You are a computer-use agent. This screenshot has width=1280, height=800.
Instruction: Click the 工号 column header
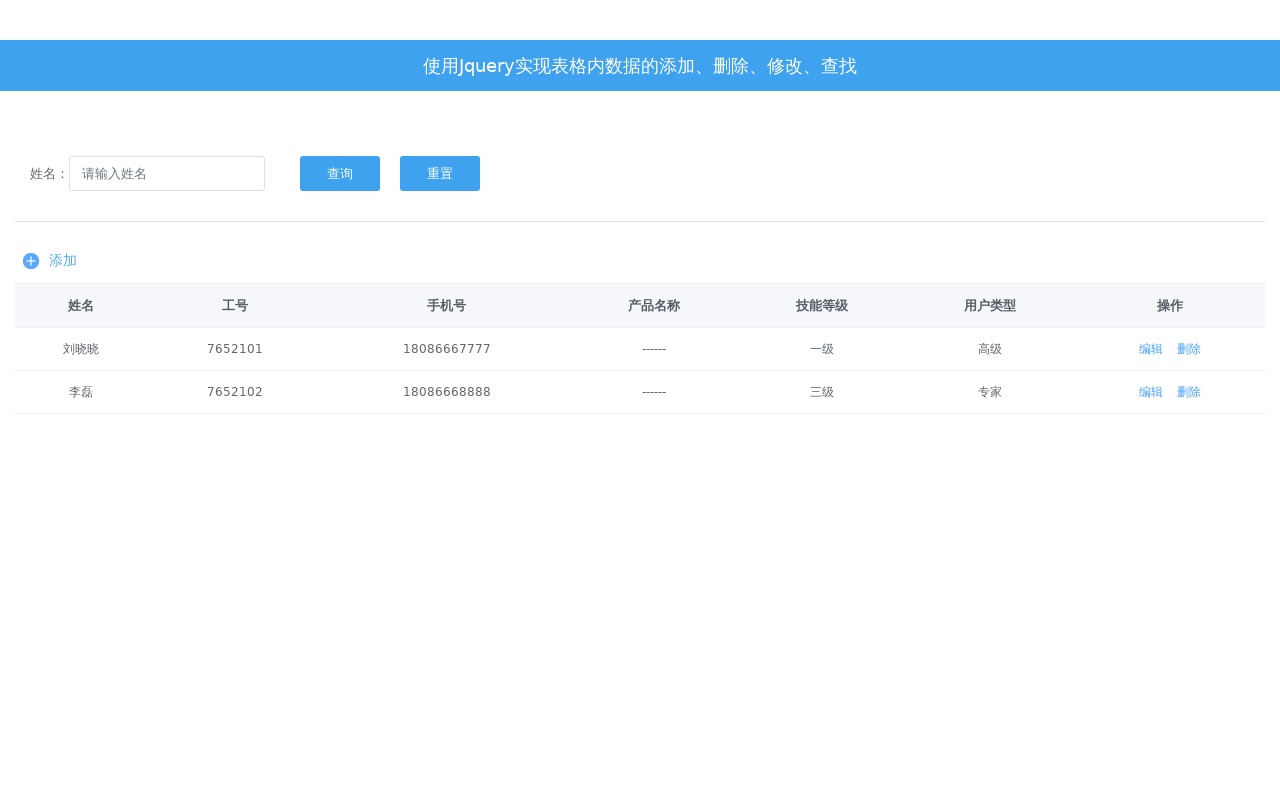coord(235,306)
